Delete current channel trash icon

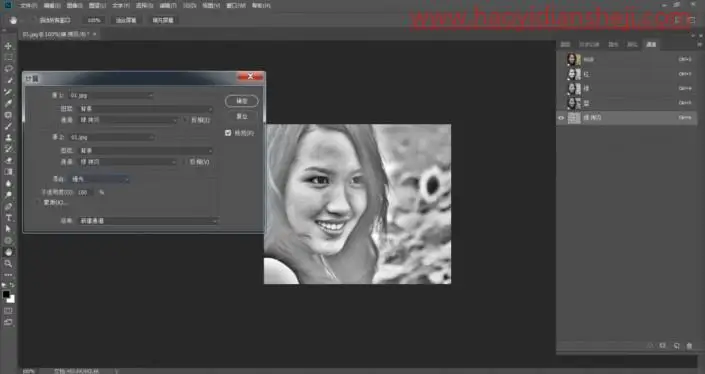[x=689, y=346]
